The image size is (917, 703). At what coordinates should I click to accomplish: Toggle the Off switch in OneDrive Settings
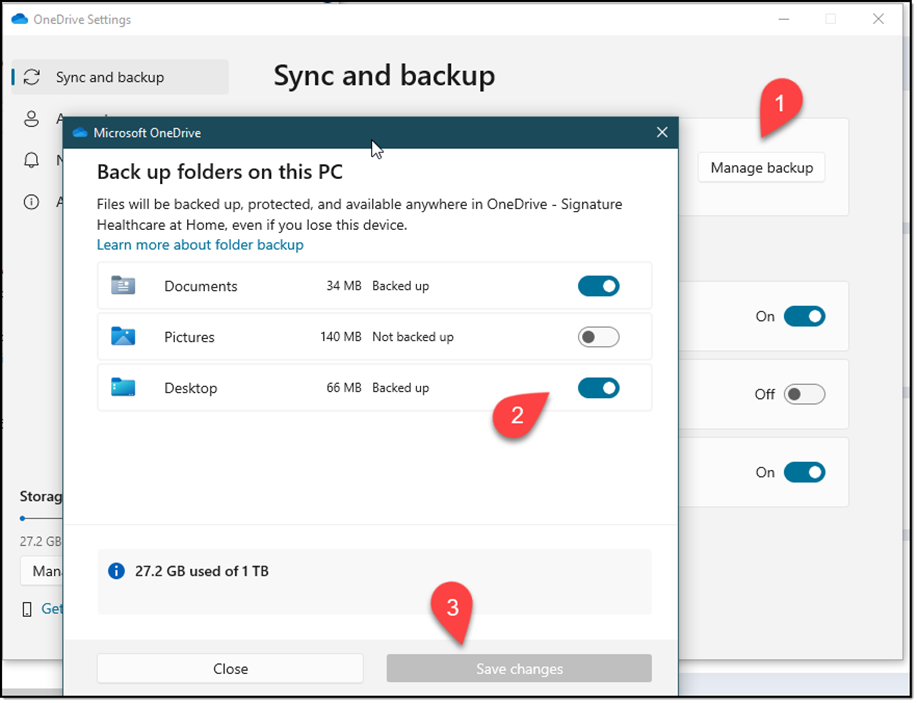tap(805, 395)
